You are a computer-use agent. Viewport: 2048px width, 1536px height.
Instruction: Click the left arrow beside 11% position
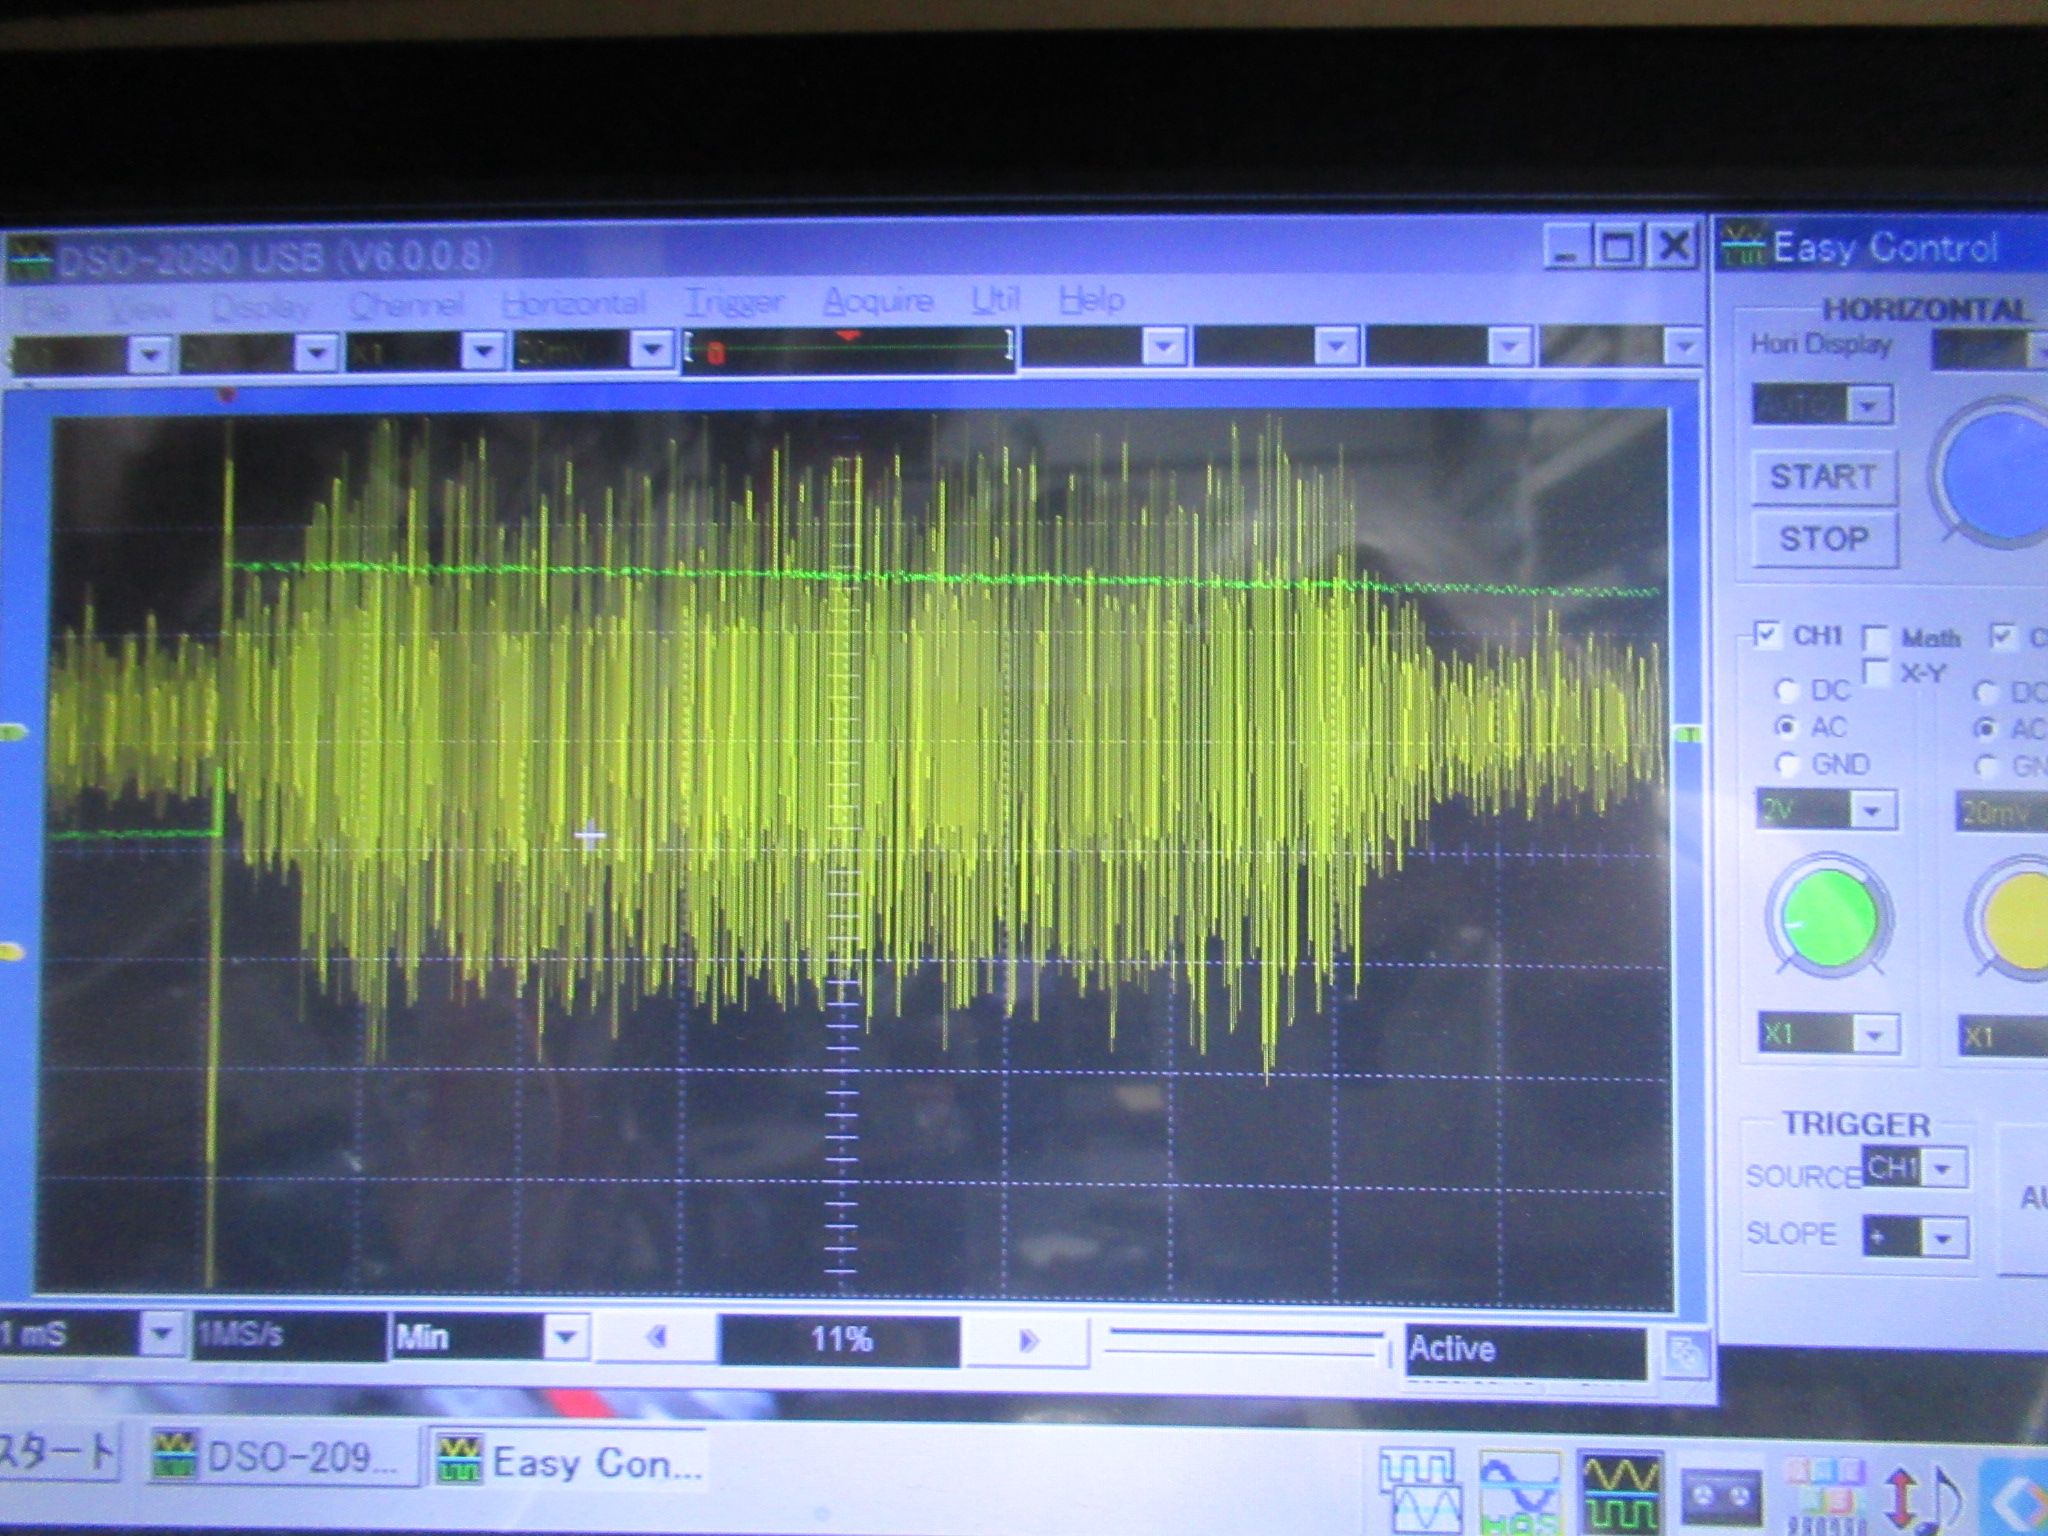tap(657, 1338)
